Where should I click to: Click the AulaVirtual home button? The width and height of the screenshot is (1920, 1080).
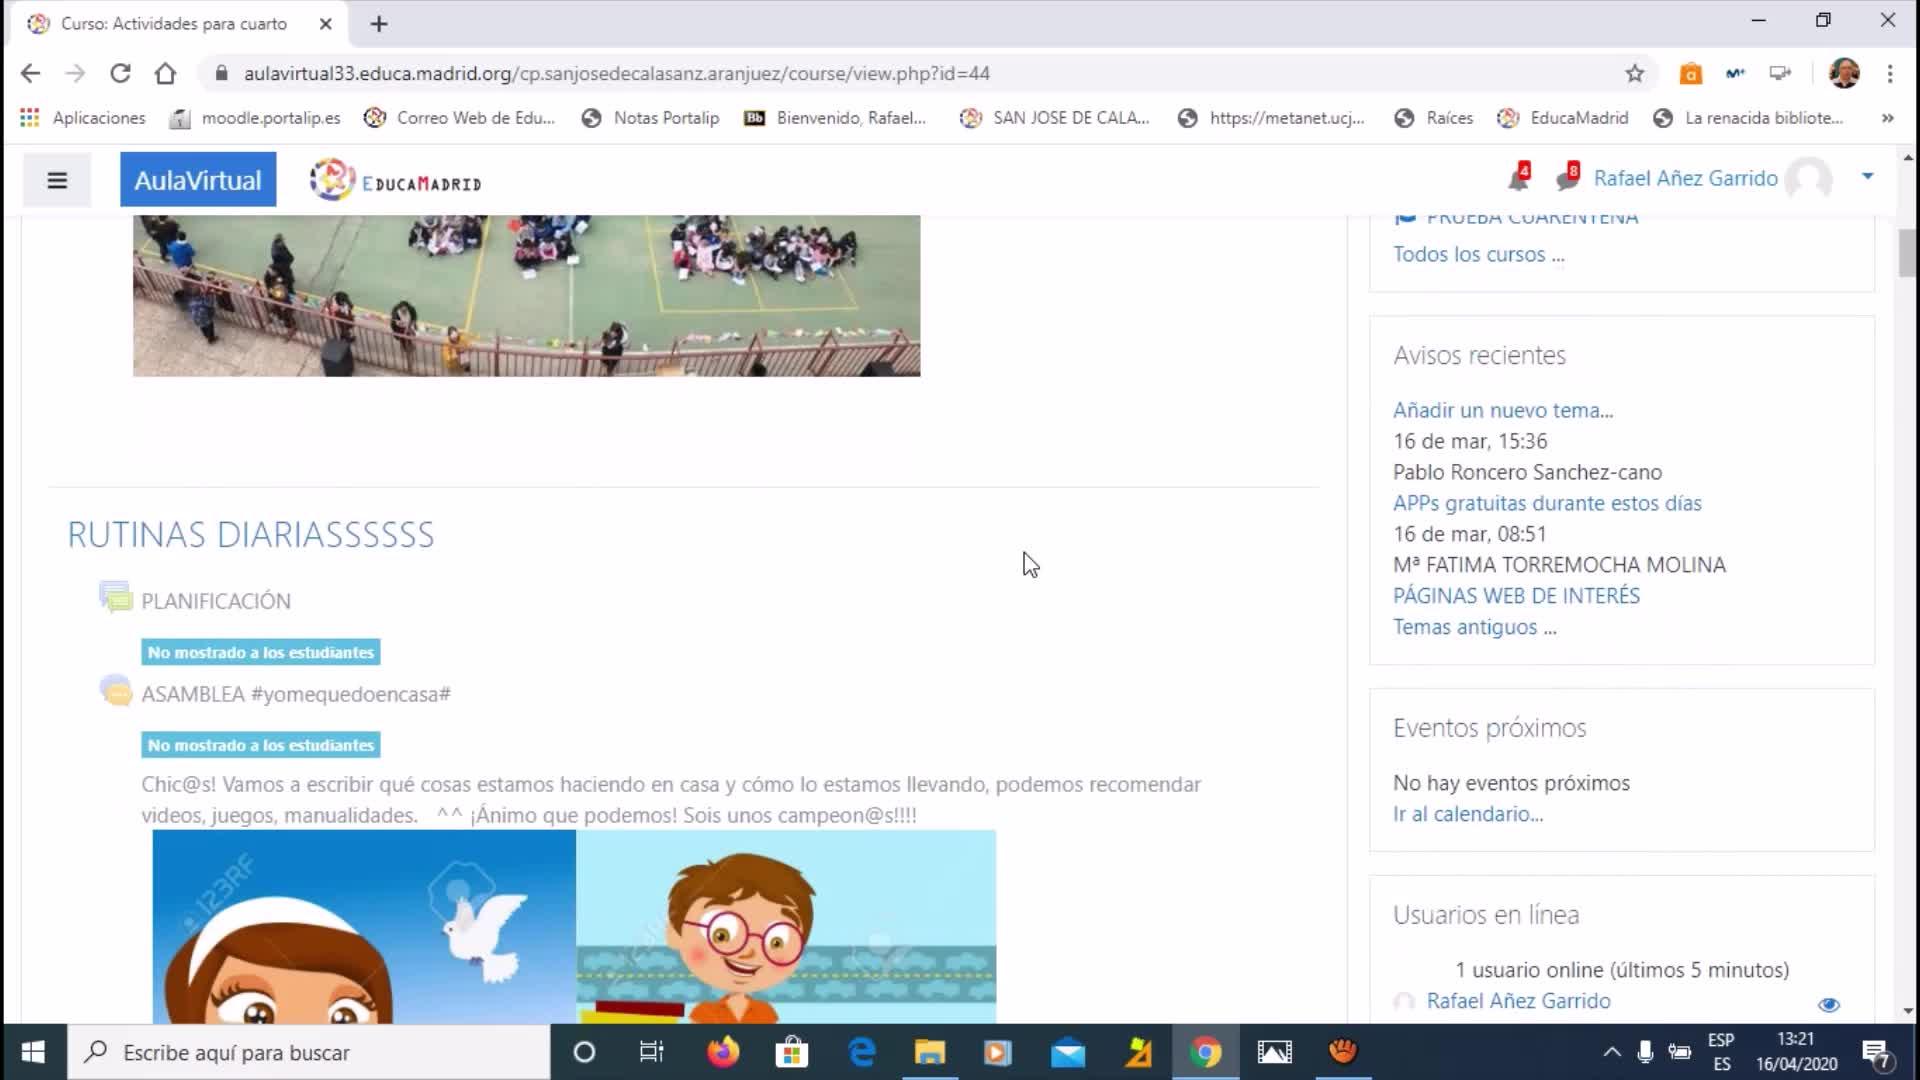198,180
